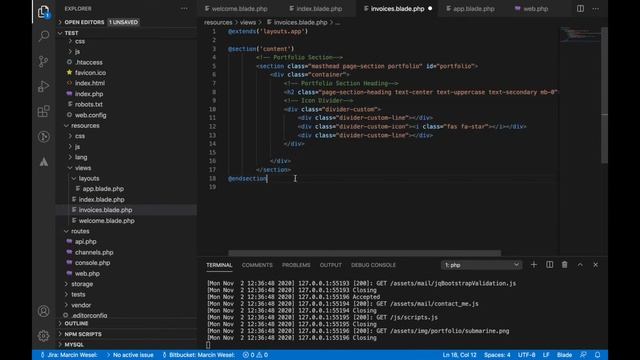Open the Manage gear in activity bar
Viewport: 640px width, 360px height.
(x=43, y=336)
